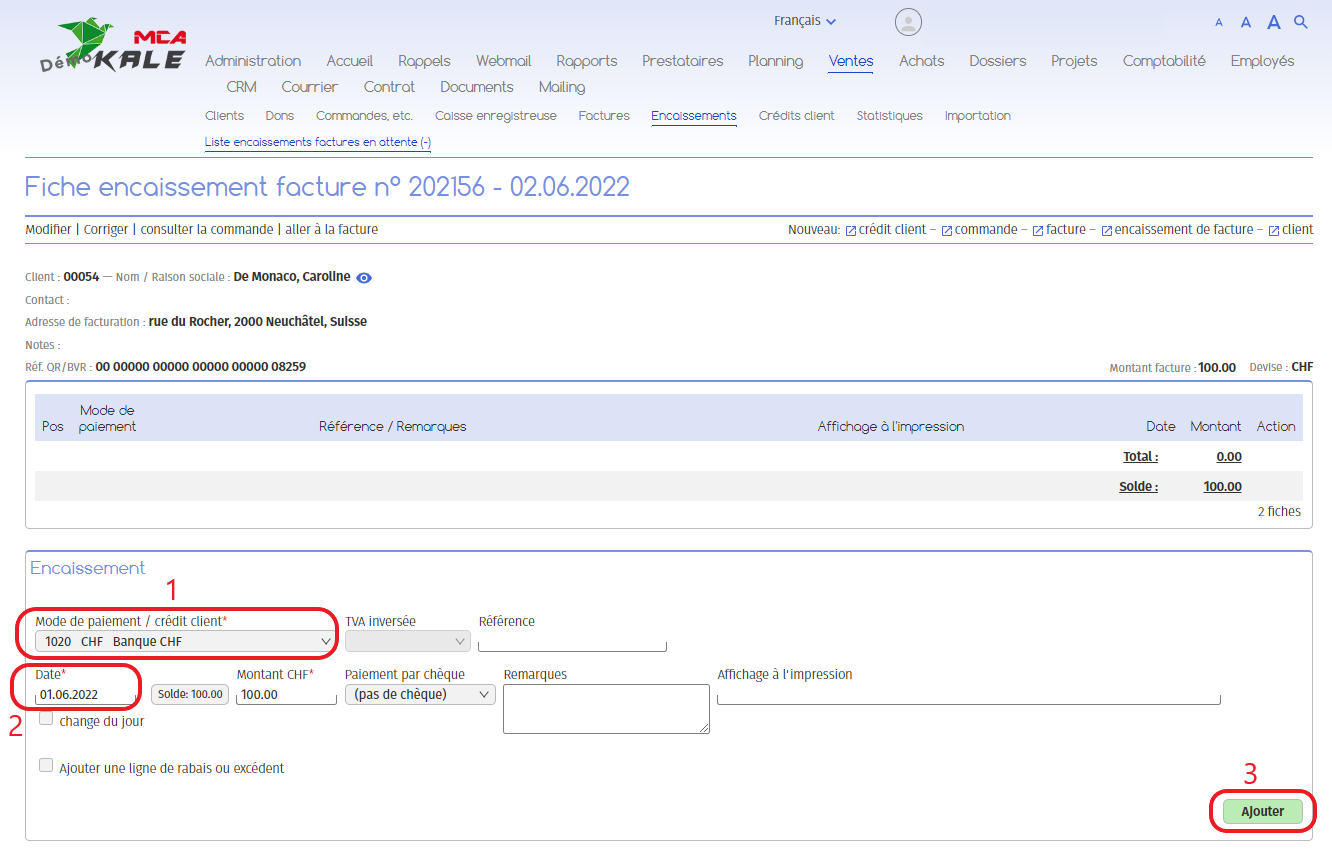Click the Référence input field
The height and width of the screenshot is (854, 1332).
click(x=573, y=642)
